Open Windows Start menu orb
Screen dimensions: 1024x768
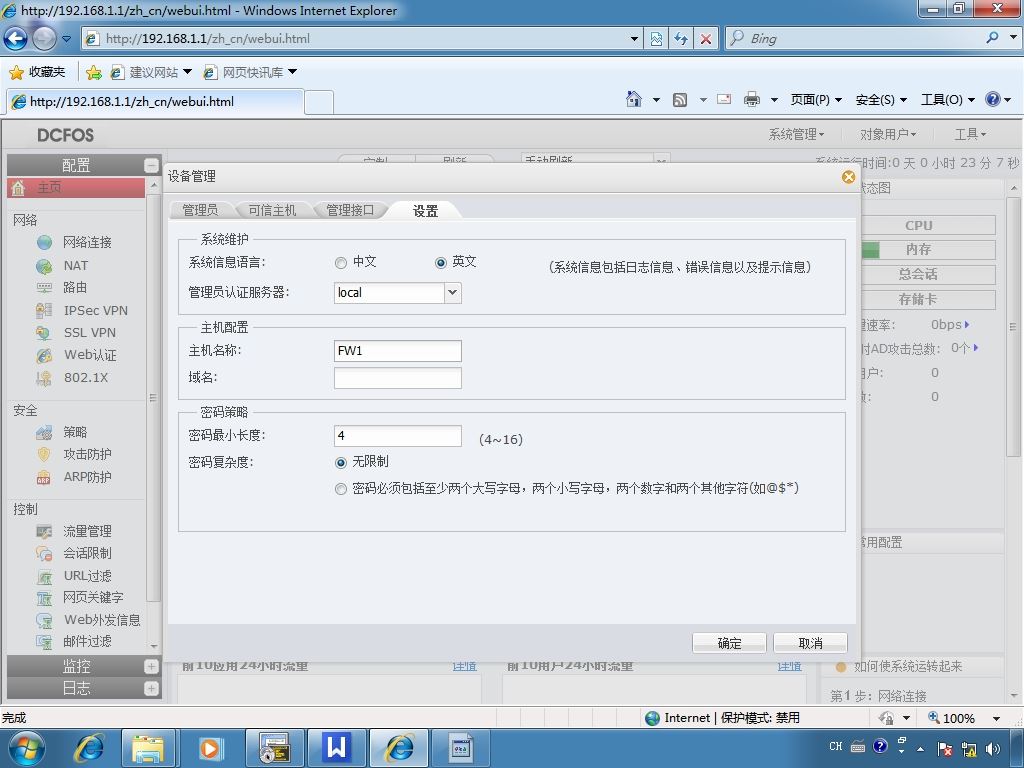[x=25, y=748]
